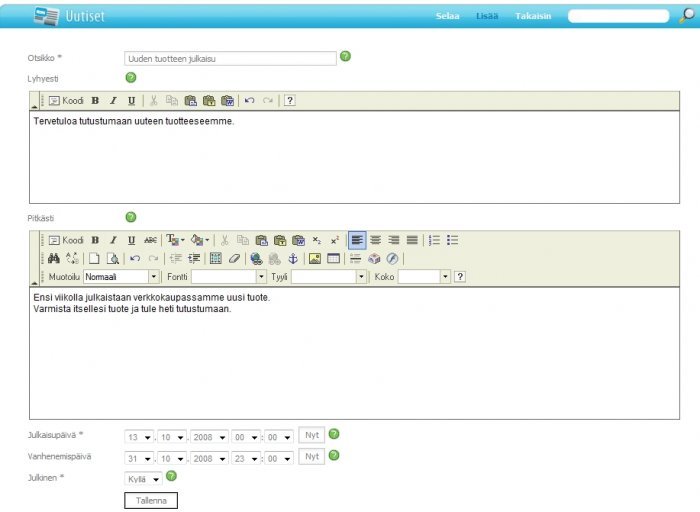Focus the header search field
This screenshot has width=700, height=512.
coord(618,16)
